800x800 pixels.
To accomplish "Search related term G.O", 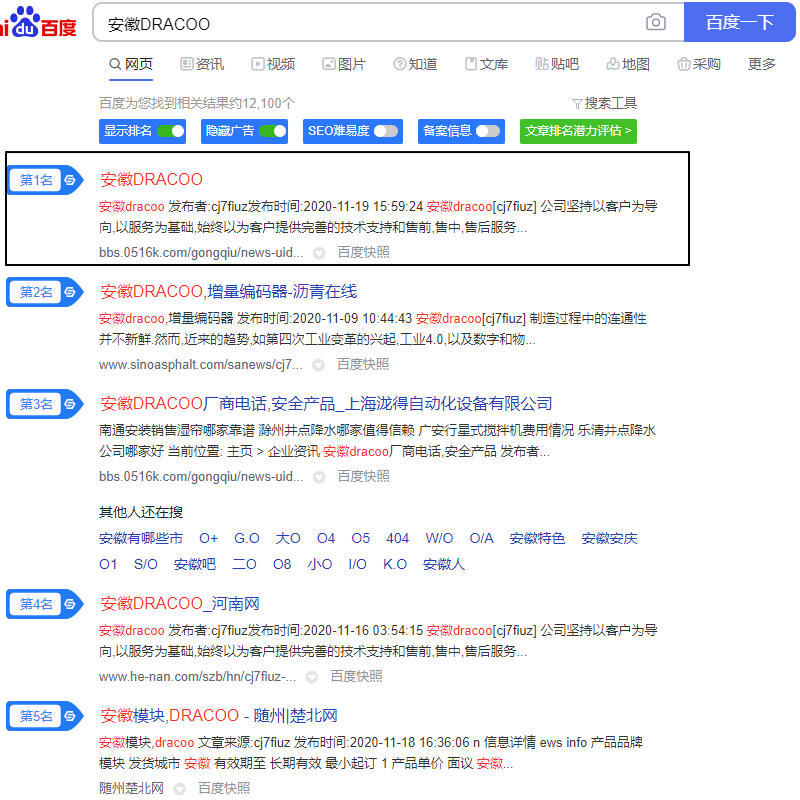I will [x=247, y=539].
